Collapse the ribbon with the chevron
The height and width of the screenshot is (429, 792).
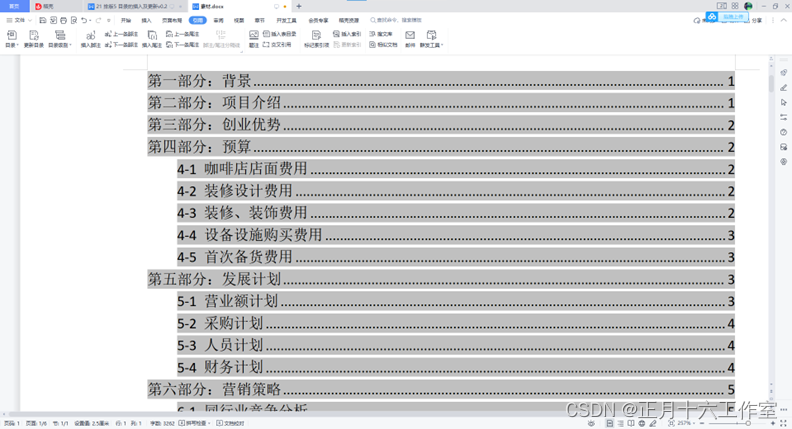click(x=784, y=20)
